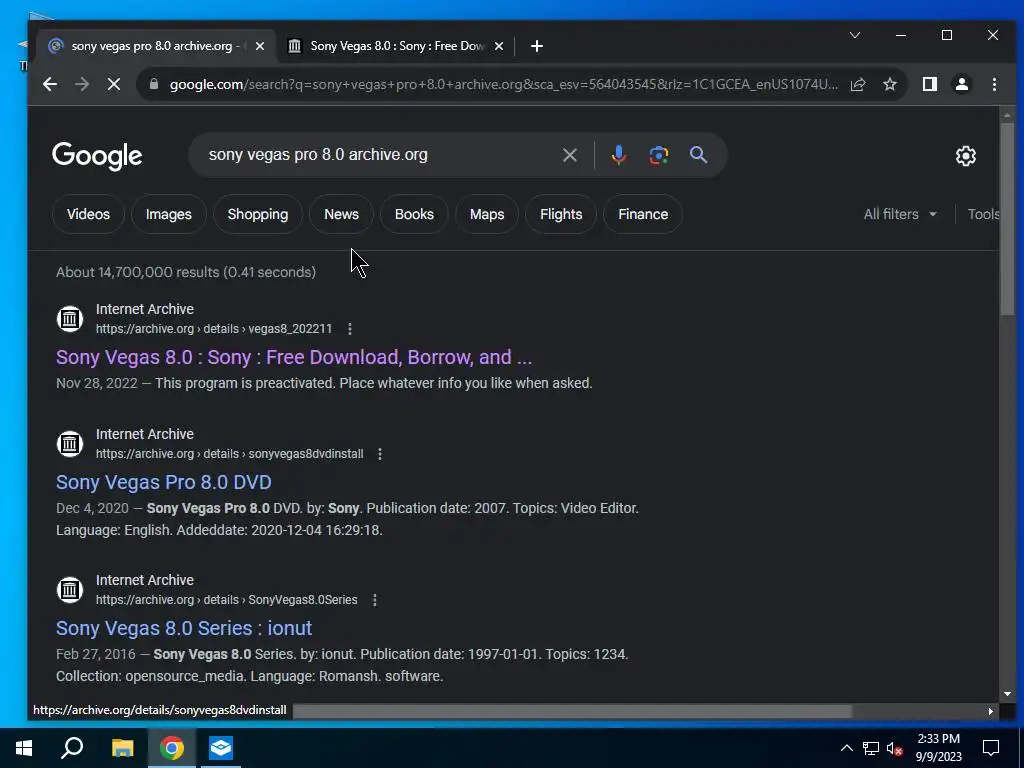1024x768 pixels.
Task: Open the Windows Start menu
Action: 24,748
